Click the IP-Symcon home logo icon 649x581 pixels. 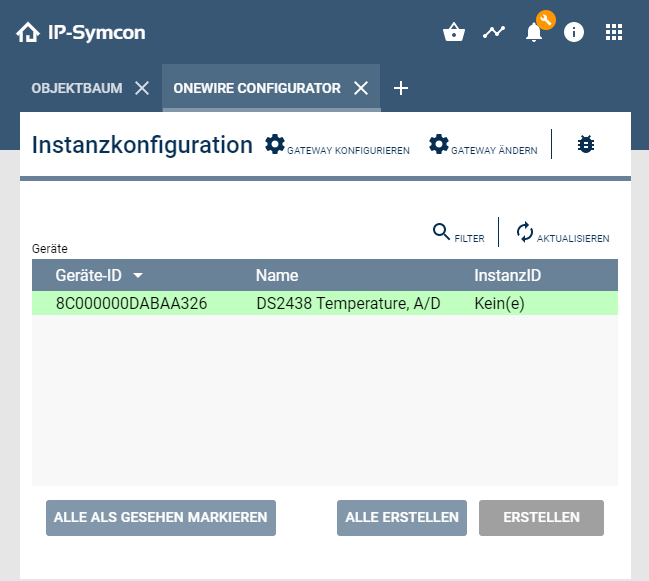27,32
